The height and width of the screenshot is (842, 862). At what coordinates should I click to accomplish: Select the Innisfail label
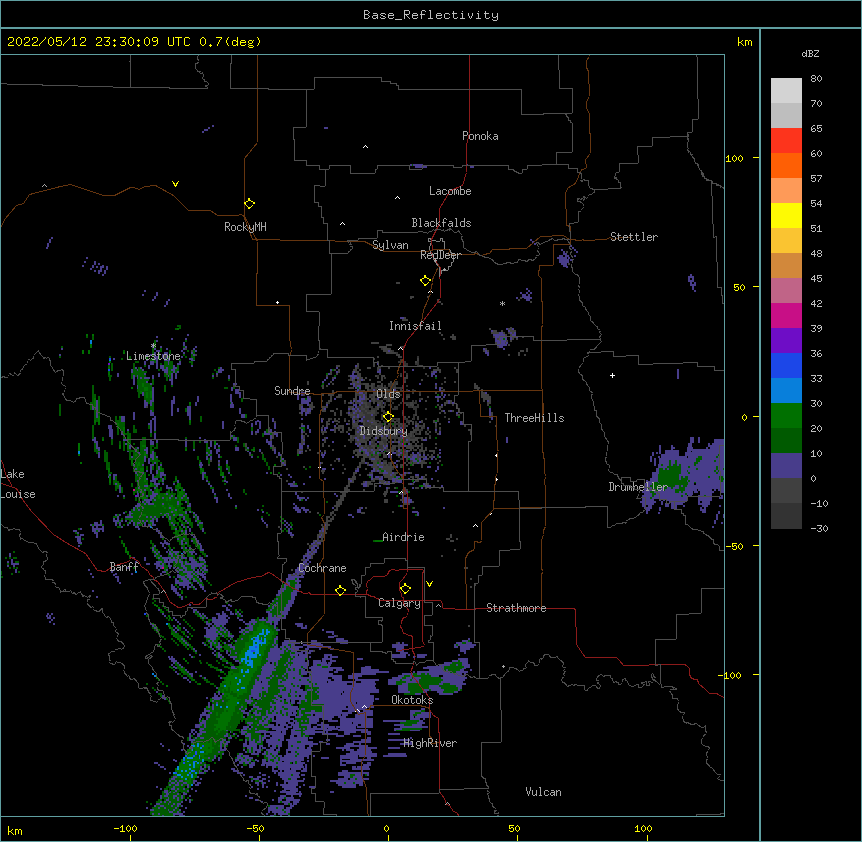tap(415, 326)
